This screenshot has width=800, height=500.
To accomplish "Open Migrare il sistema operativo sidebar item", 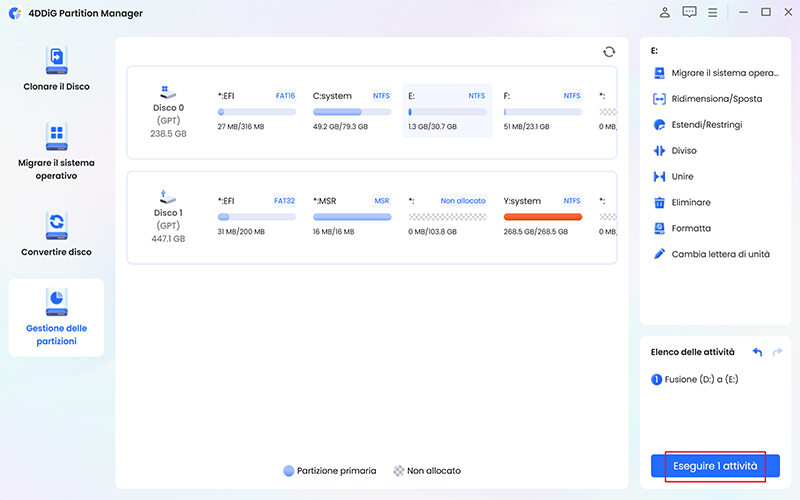I will pos(57,151).
